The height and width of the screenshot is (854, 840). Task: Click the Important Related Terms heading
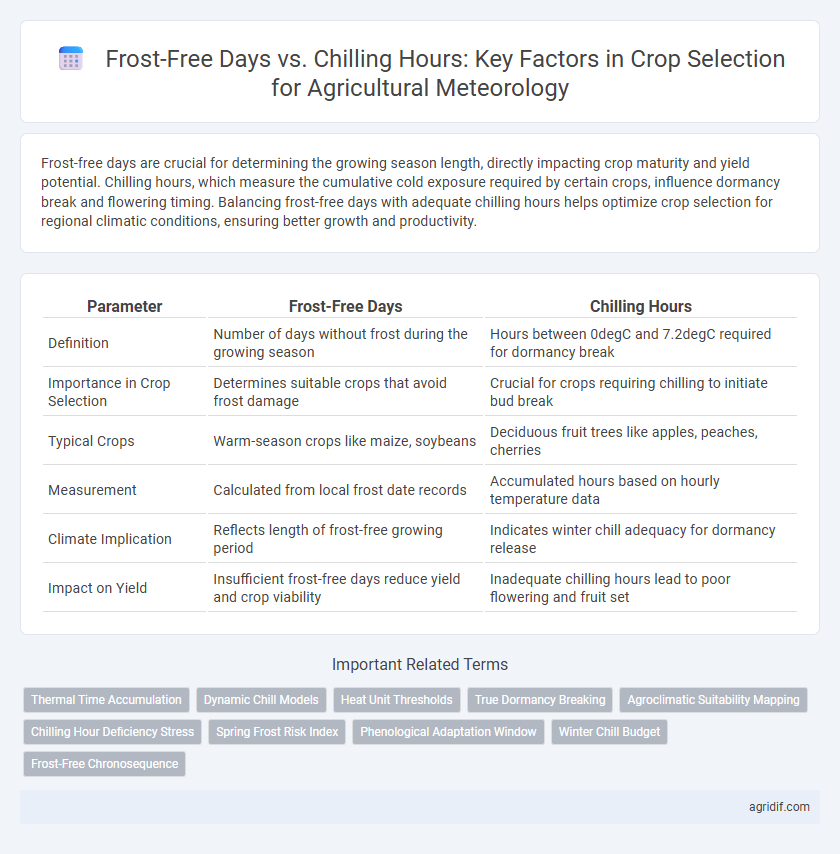(420, 664)
